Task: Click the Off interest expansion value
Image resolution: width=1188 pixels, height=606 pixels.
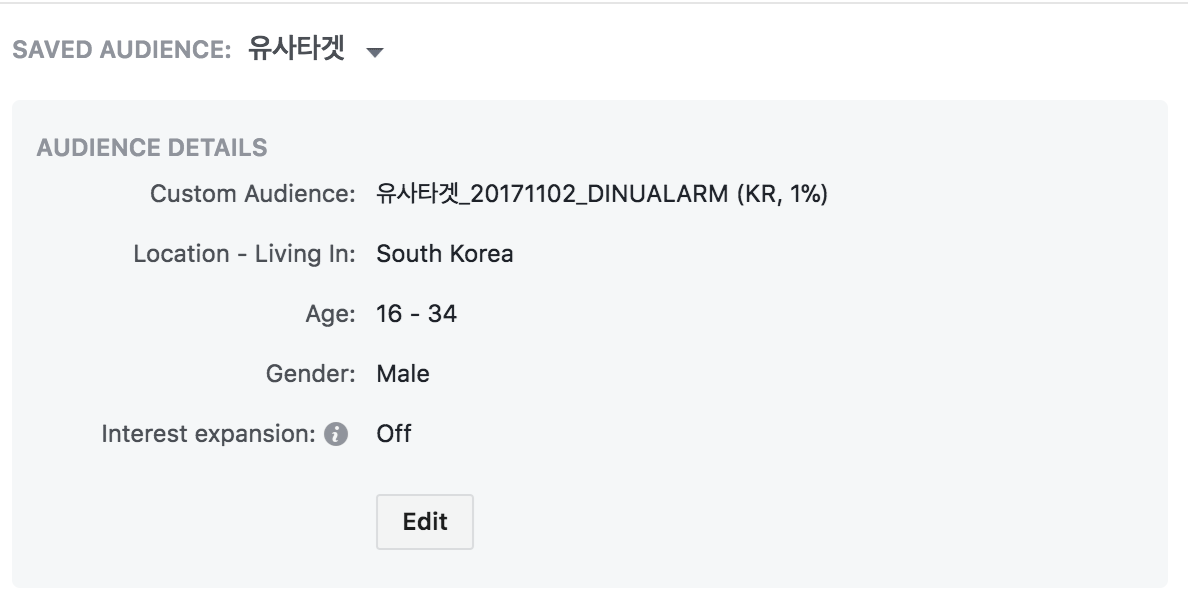Action: click(x=393, y=434)
